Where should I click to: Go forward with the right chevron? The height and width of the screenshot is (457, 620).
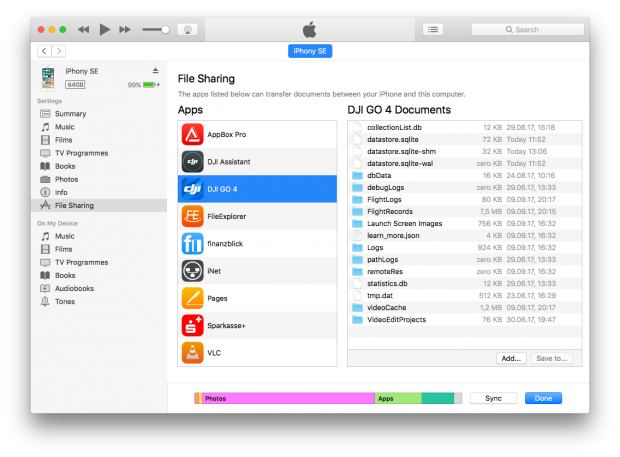click(x=59, y=51)
